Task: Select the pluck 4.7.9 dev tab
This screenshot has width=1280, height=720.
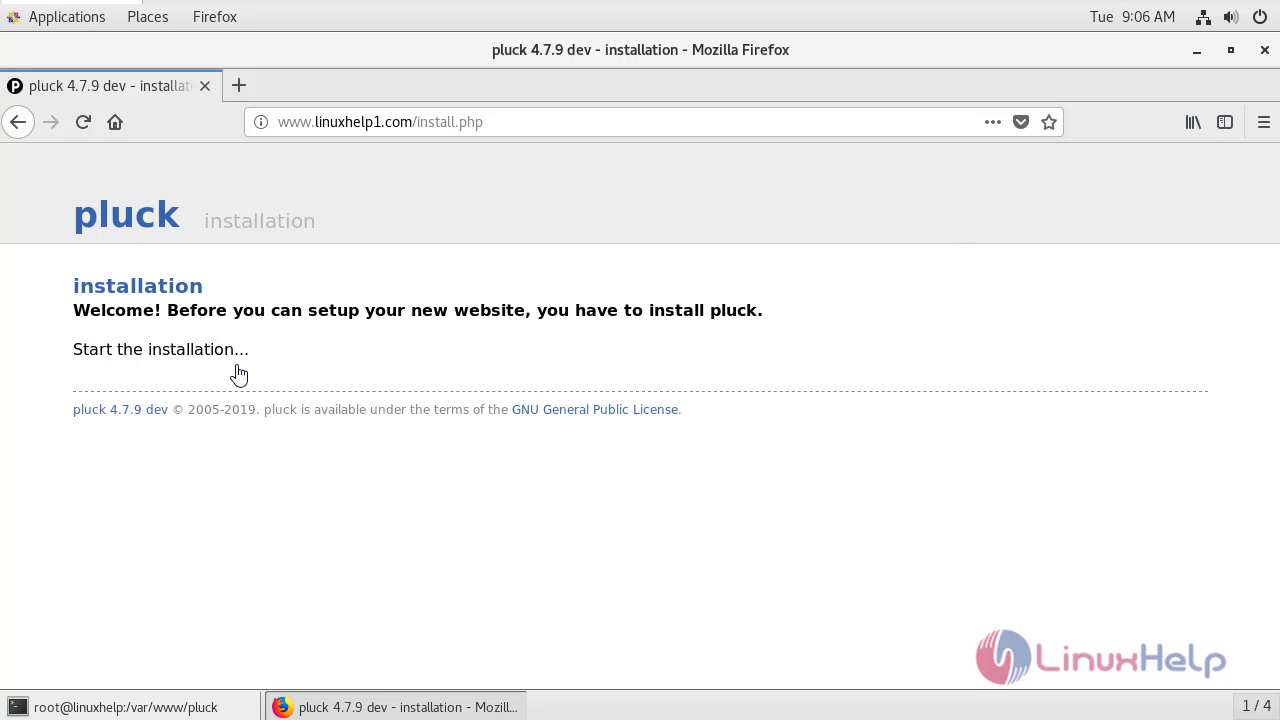Action: (x=109, y=86)
